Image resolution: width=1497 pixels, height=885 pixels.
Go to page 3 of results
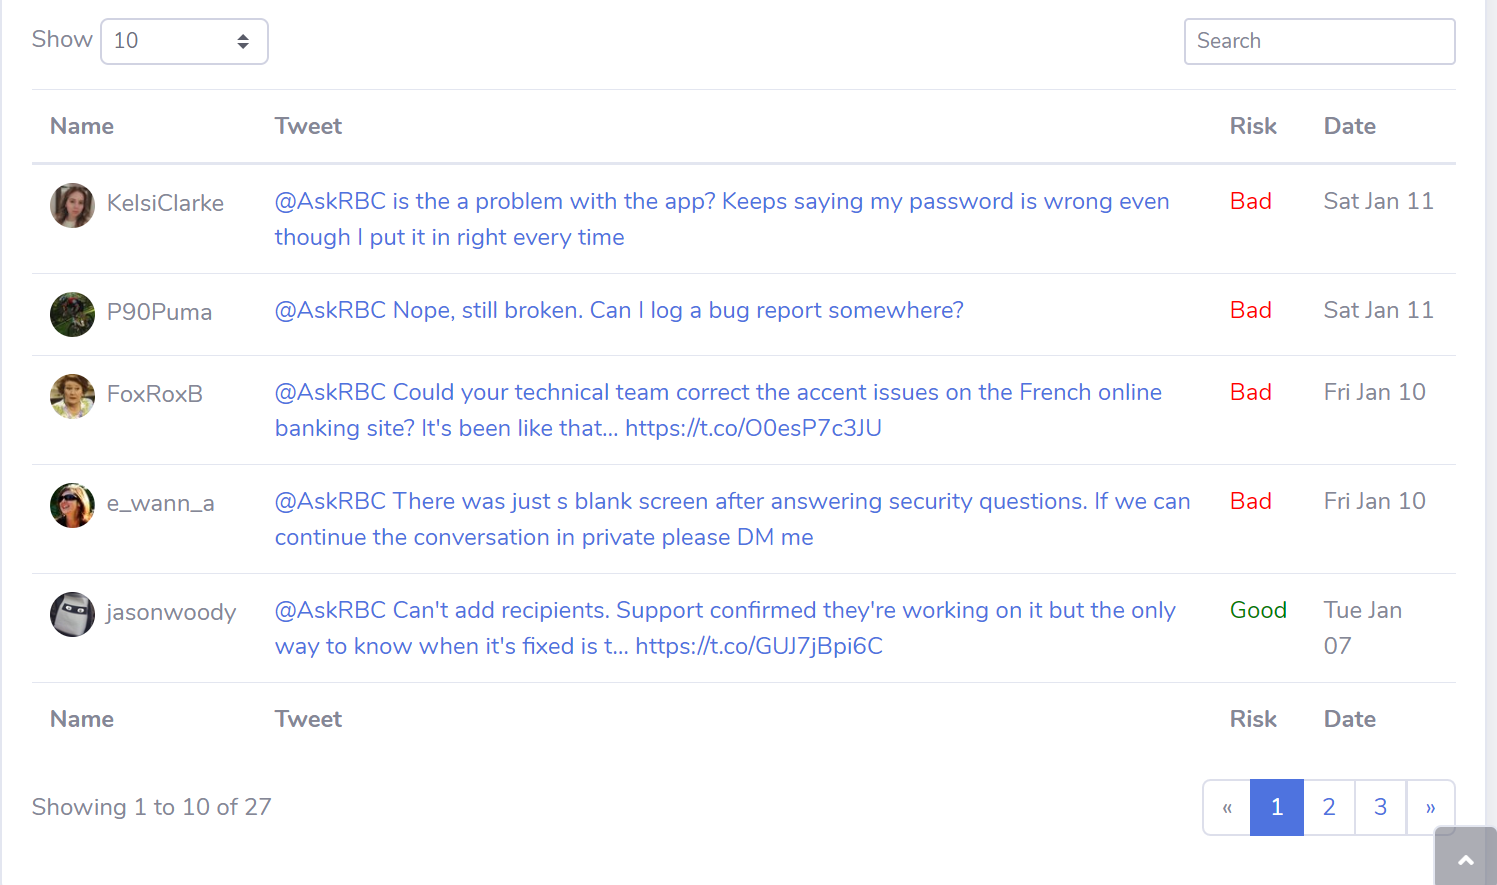coord(1380,807)
